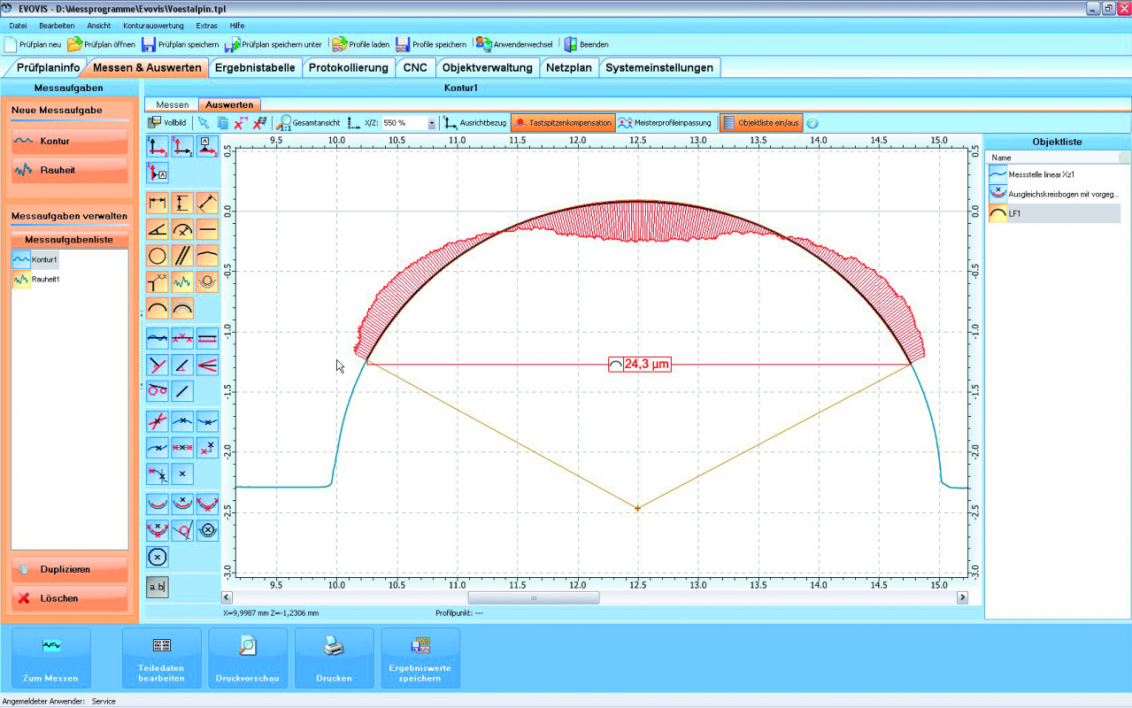This screenshot has height=708, width=1132.
Task: Switch to the Messen sub-tab
Action: point(172,104)
